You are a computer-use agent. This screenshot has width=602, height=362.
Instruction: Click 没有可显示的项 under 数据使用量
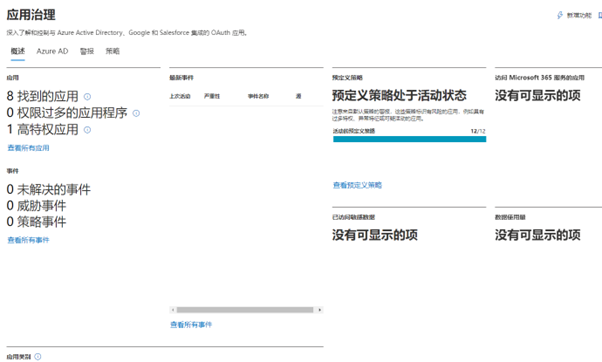pyautogui.click(x=538, y=235)
